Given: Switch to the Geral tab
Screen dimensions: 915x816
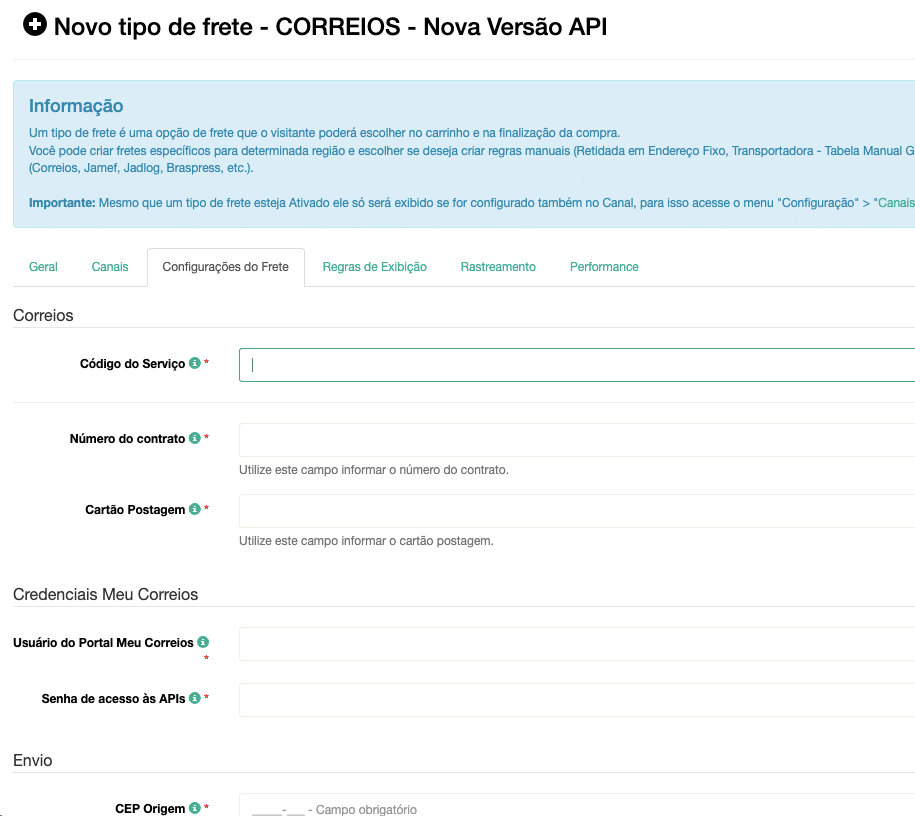Looking at the screenshot, I should tap(43, 267).
